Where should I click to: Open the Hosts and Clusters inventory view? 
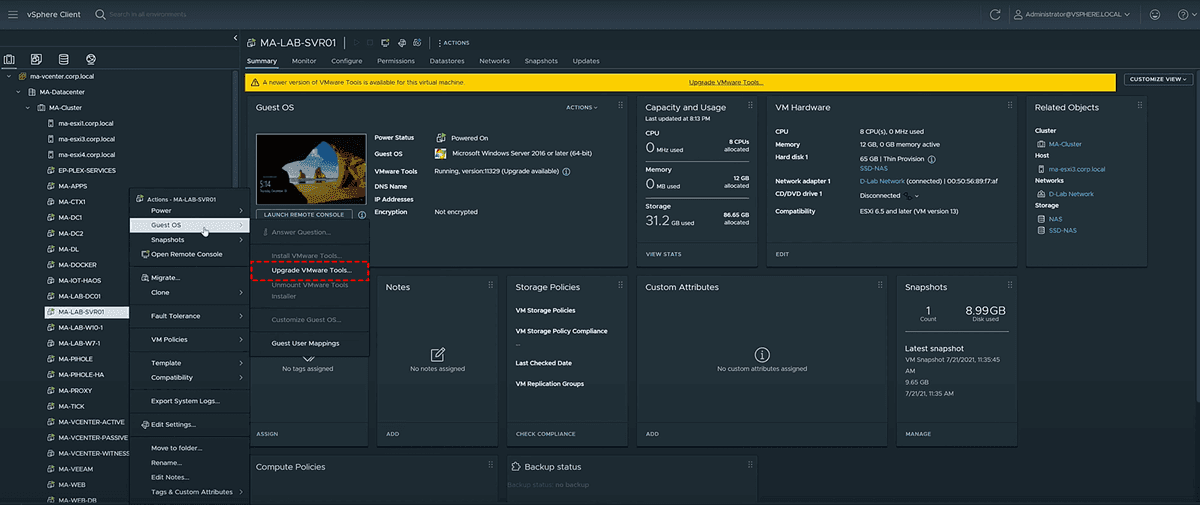point(9,59)
